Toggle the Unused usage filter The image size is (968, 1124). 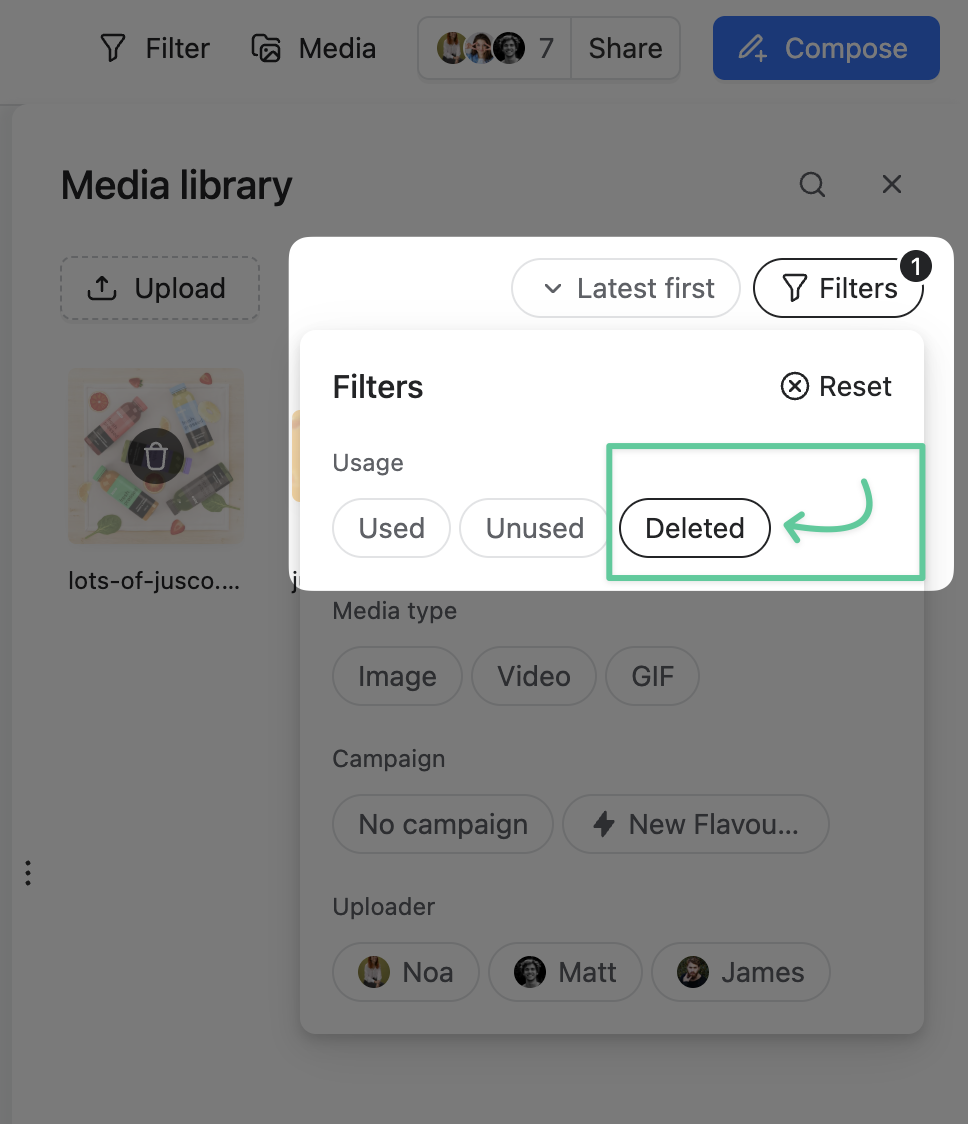click(x=534, y=528)
